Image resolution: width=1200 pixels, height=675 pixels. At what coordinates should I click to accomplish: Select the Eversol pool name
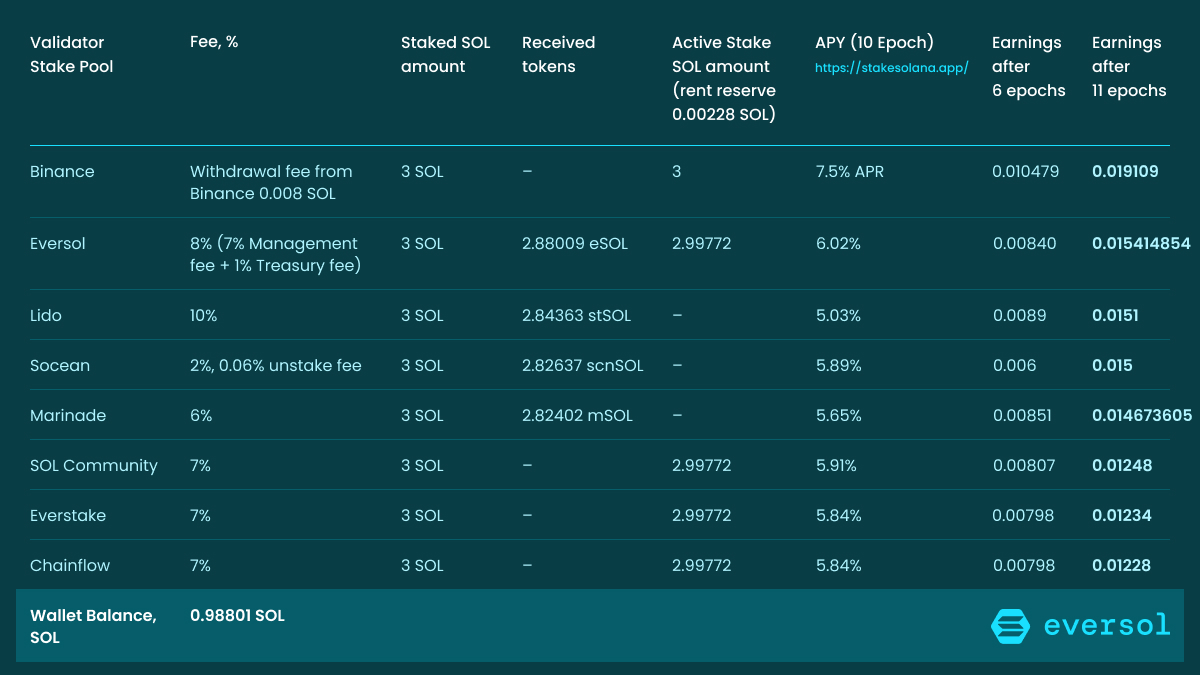pos(57,244)
